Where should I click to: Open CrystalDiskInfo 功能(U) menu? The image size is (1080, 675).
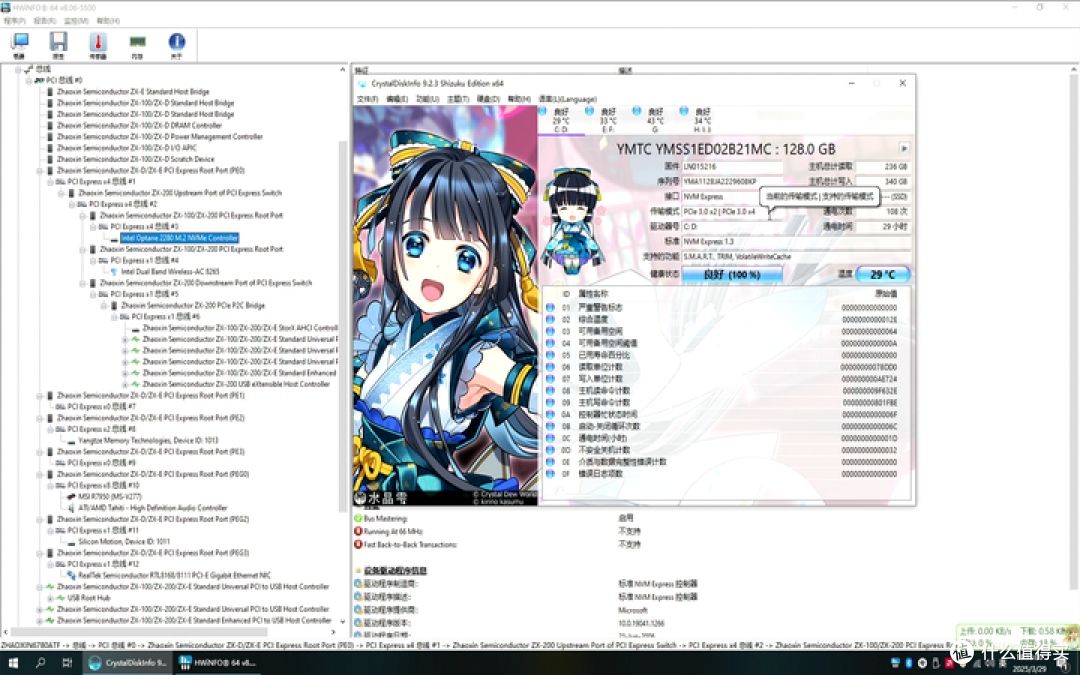(x=427, y=98)
